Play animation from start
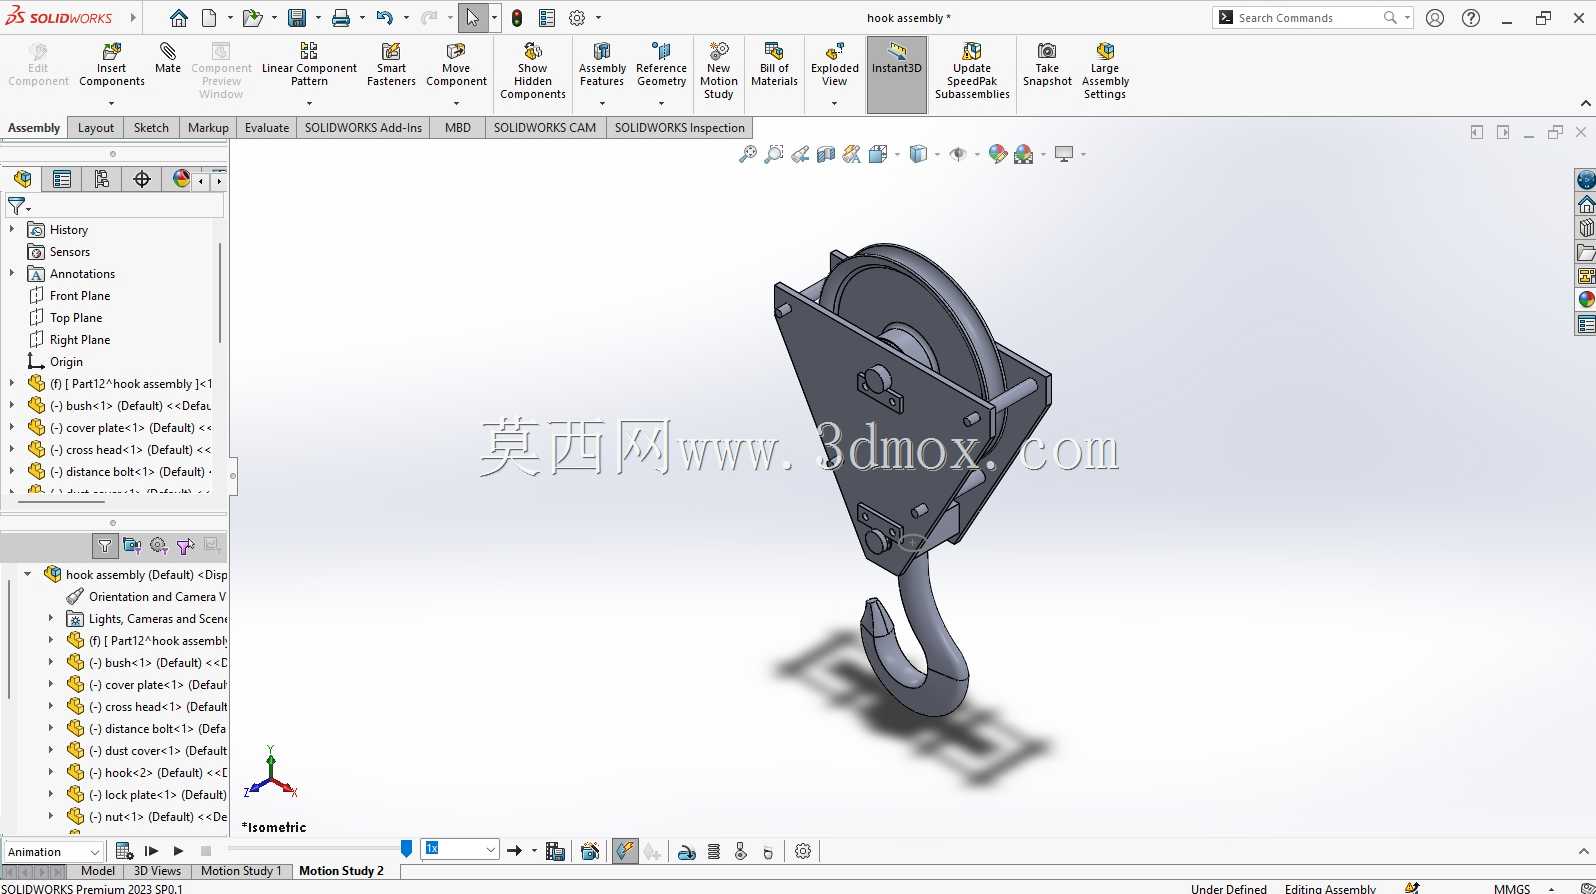Viewport: 1596px width, 894px height. [x=151, y=851]
